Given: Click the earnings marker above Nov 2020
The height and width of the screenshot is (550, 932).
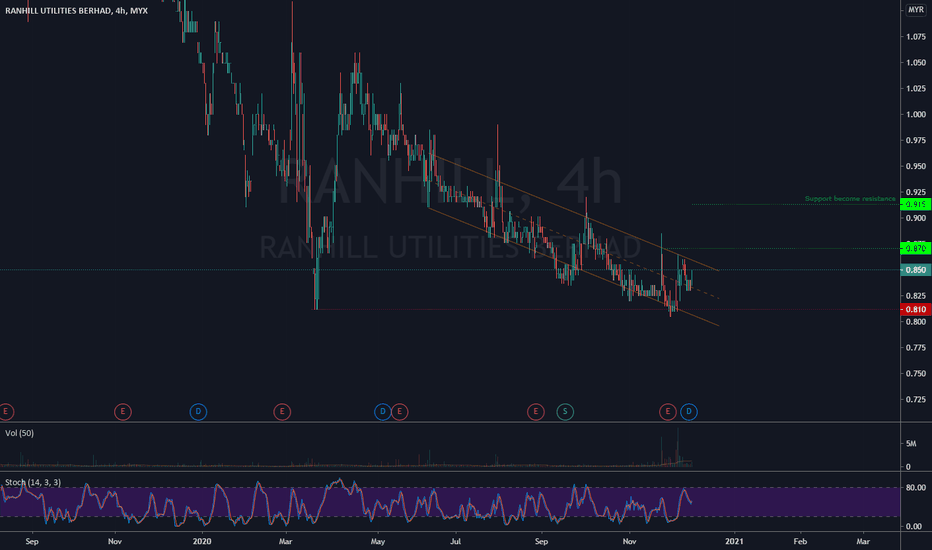Looking at the screenshot, I should pos(667,411).
